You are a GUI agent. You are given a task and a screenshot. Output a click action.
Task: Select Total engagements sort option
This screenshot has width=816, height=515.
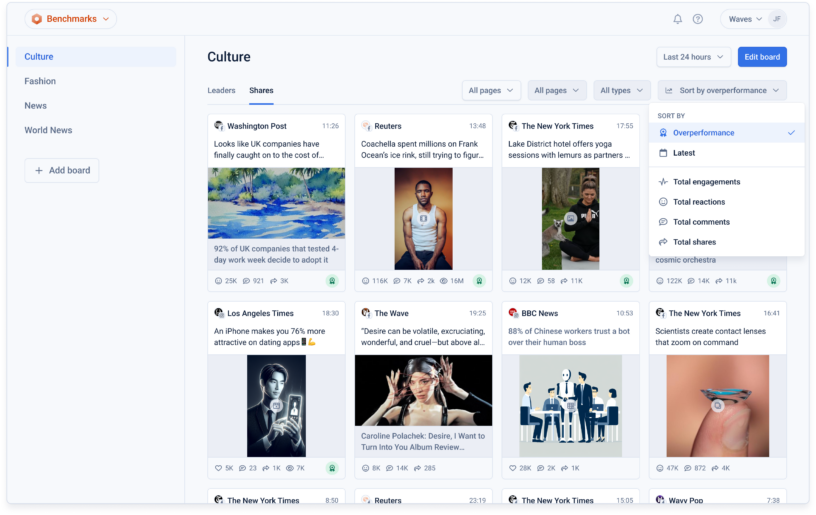[x=706, y=182]
